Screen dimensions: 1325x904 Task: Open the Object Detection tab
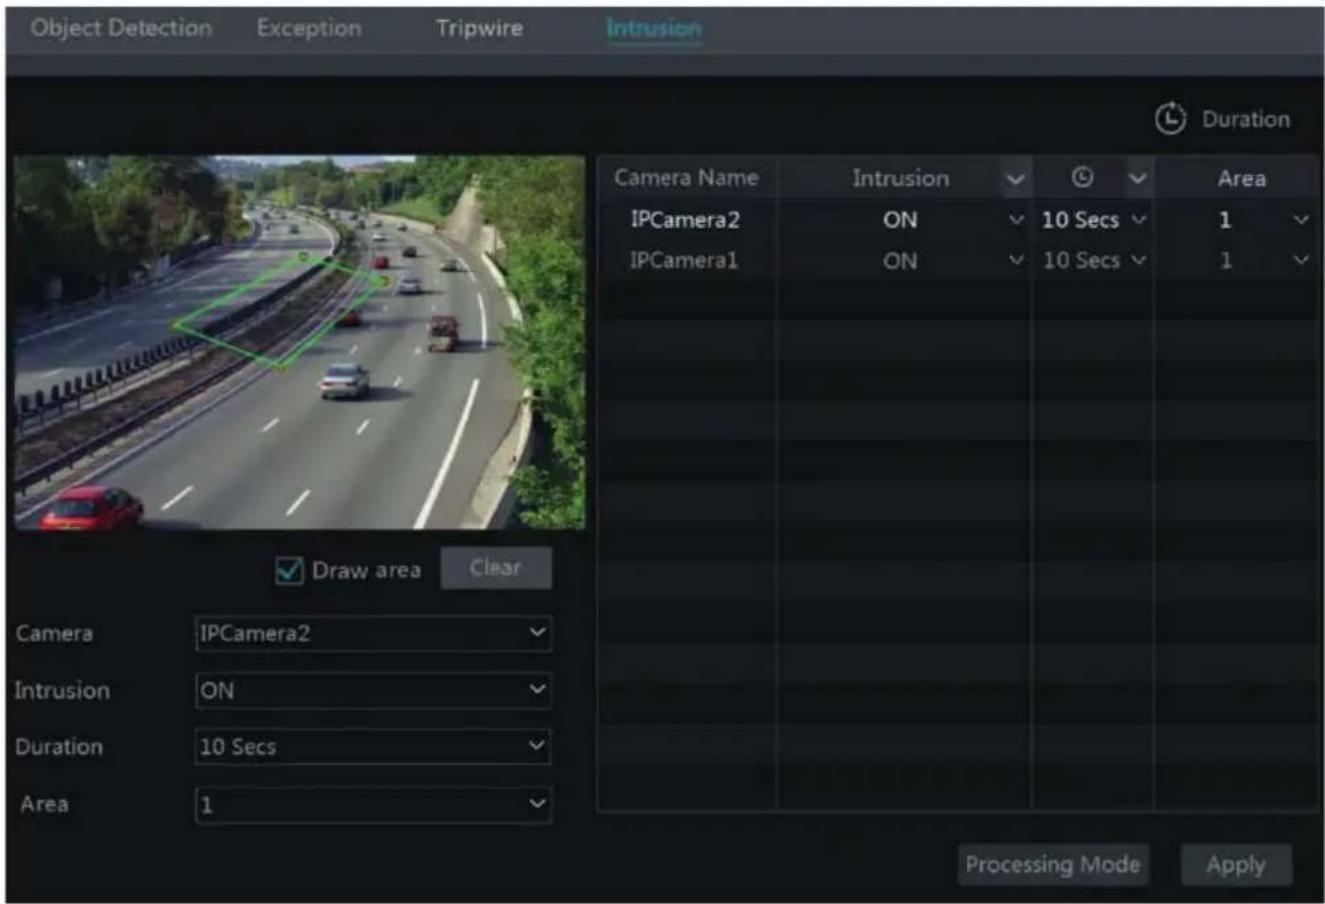click(121, 28)
